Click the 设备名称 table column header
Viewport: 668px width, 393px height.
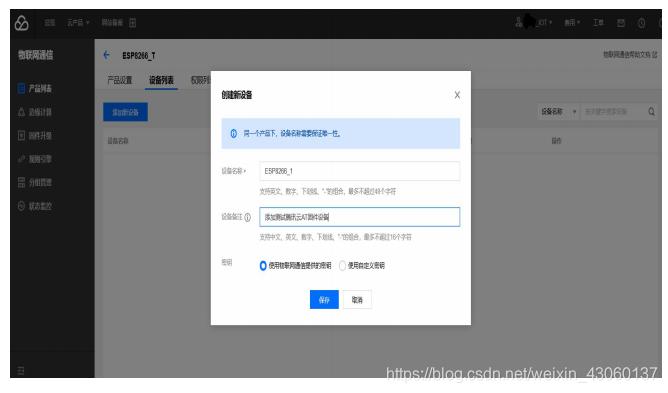tap(118, 141)
